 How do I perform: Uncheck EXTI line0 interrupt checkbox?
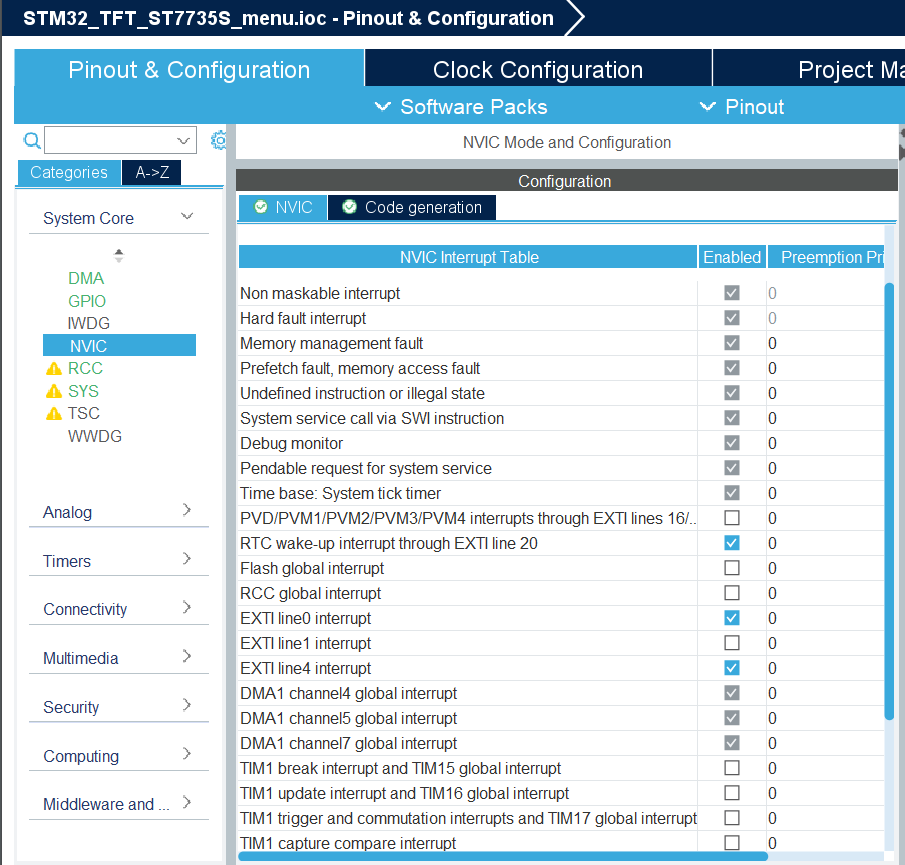(x=732, y=618)
